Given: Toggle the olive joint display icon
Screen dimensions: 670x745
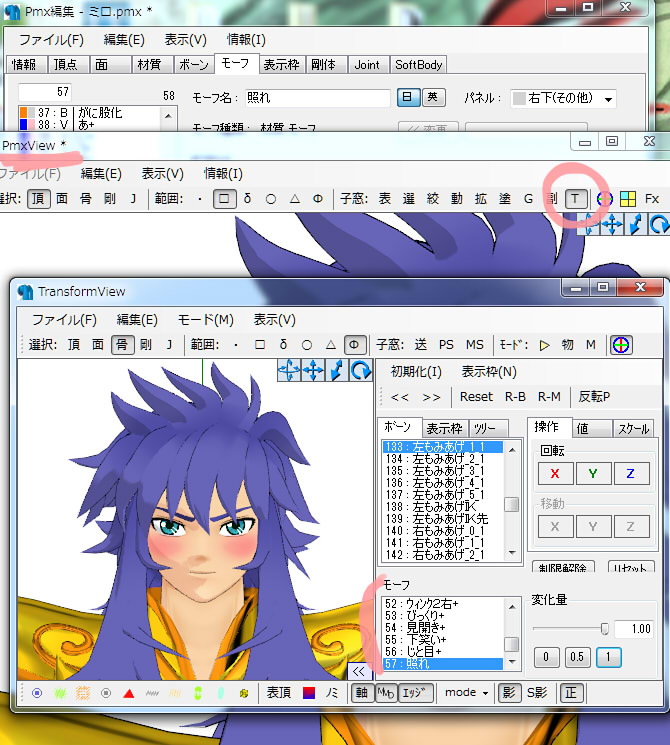Looking at the screenshot, I should pyautogui.click(x=244, y=694).
